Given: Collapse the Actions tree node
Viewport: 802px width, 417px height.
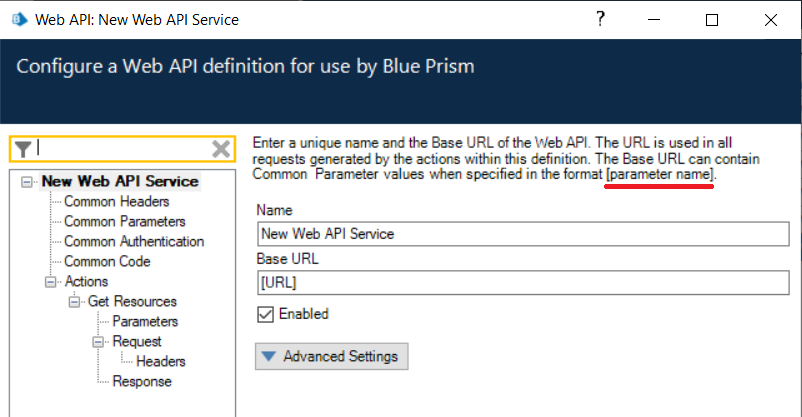Looking at the screenshot, I should [50, 282].
